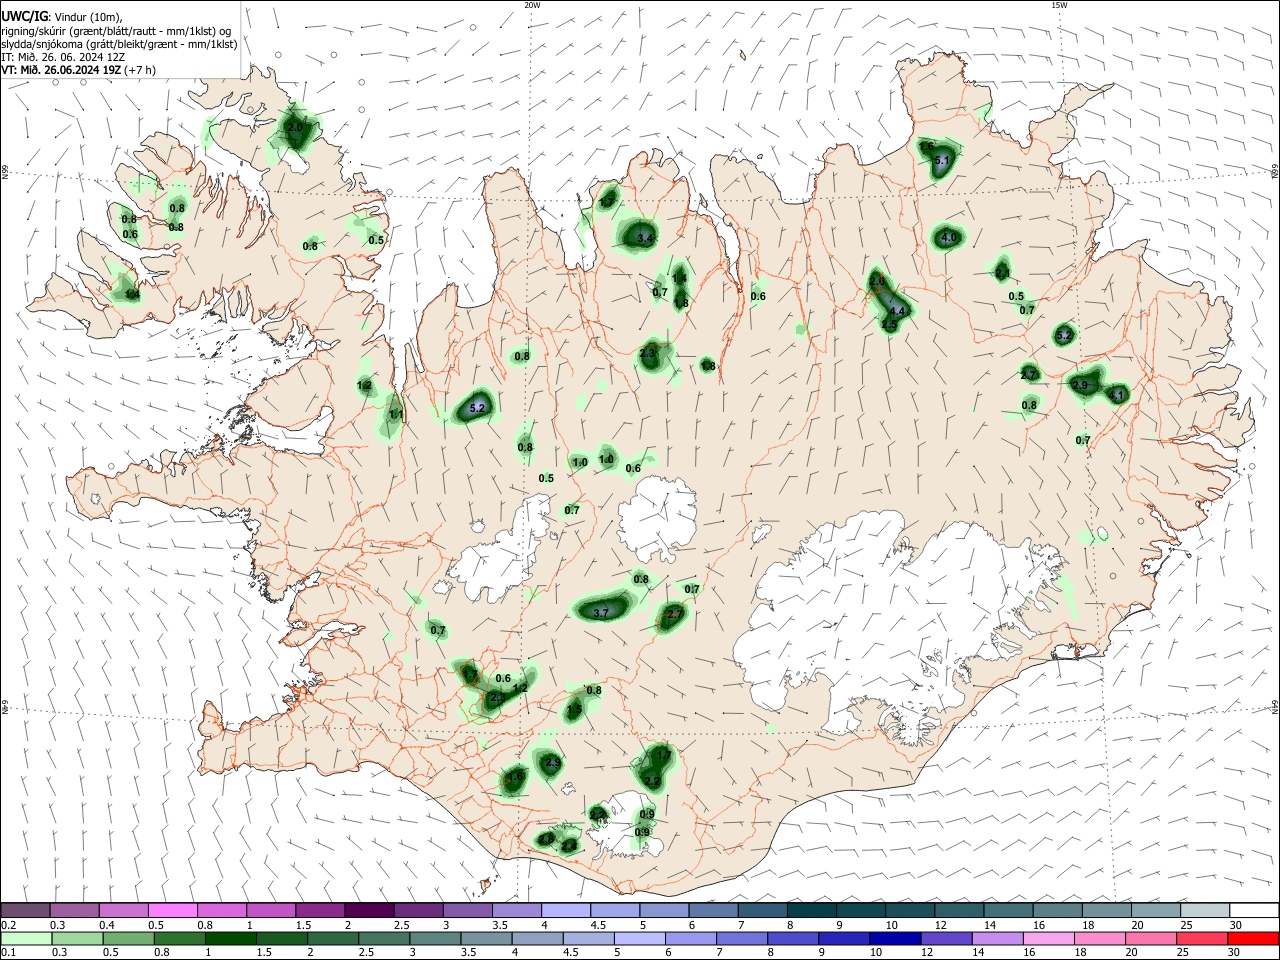1280x960 pixels.
Task: Click the '2.1' precipitation value on the map
Action: (1002, 273)
